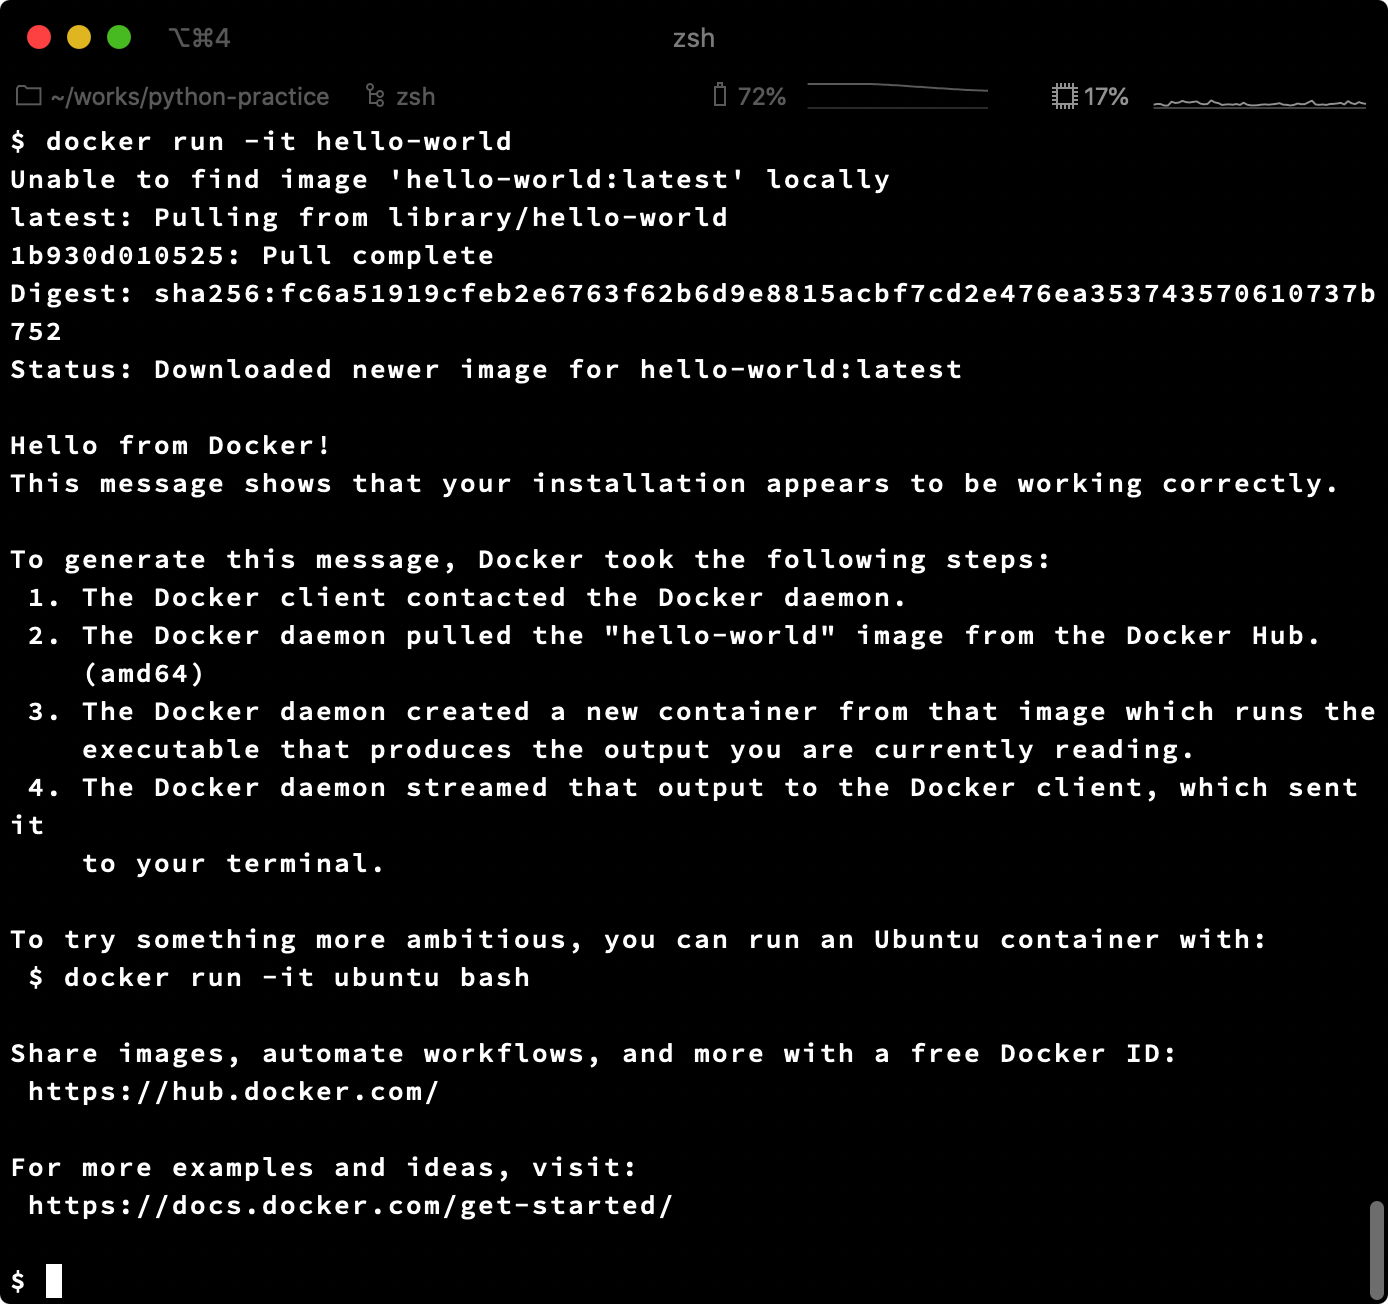Image resolution: width=1388 pixels, height=1304 pixels.
Task: Click the 'For more examples and ideas' line
Action: 324,1167
